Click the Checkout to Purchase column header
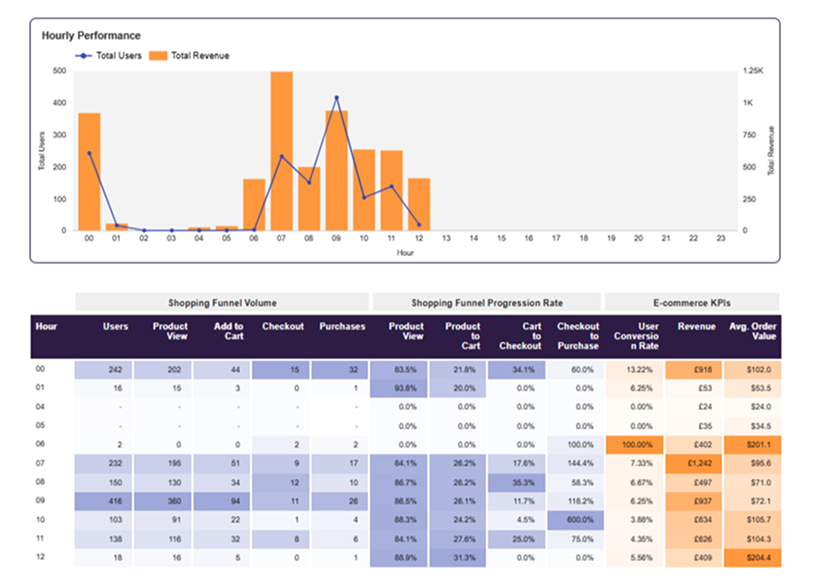The height and width of the screenshot is (581, 813). 578,332
